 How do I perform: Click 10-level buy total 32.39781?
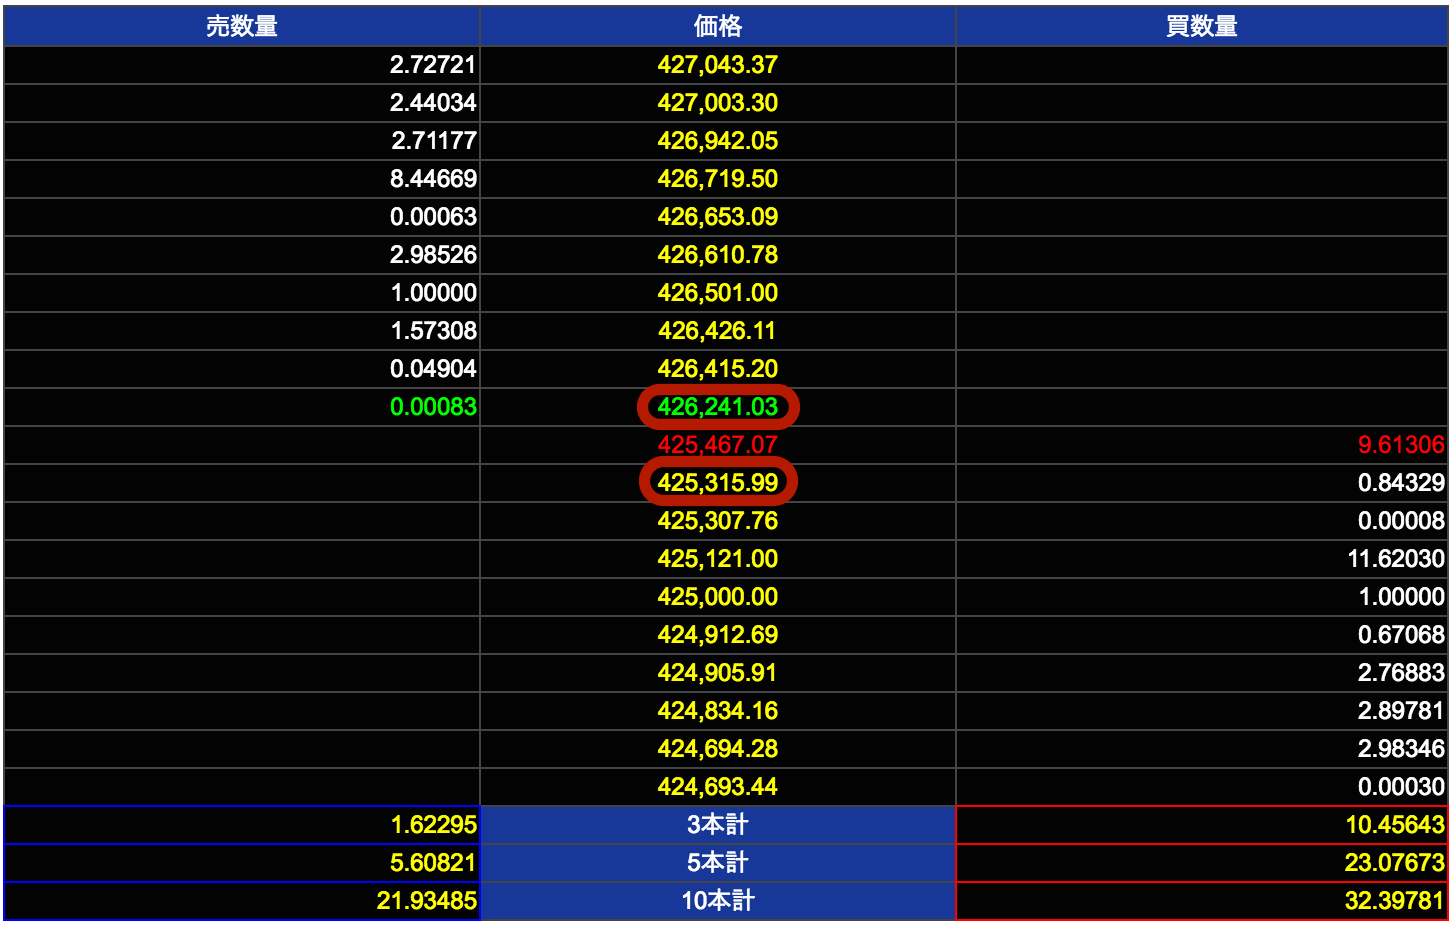pyautogui.click(x=1395, y=901)
